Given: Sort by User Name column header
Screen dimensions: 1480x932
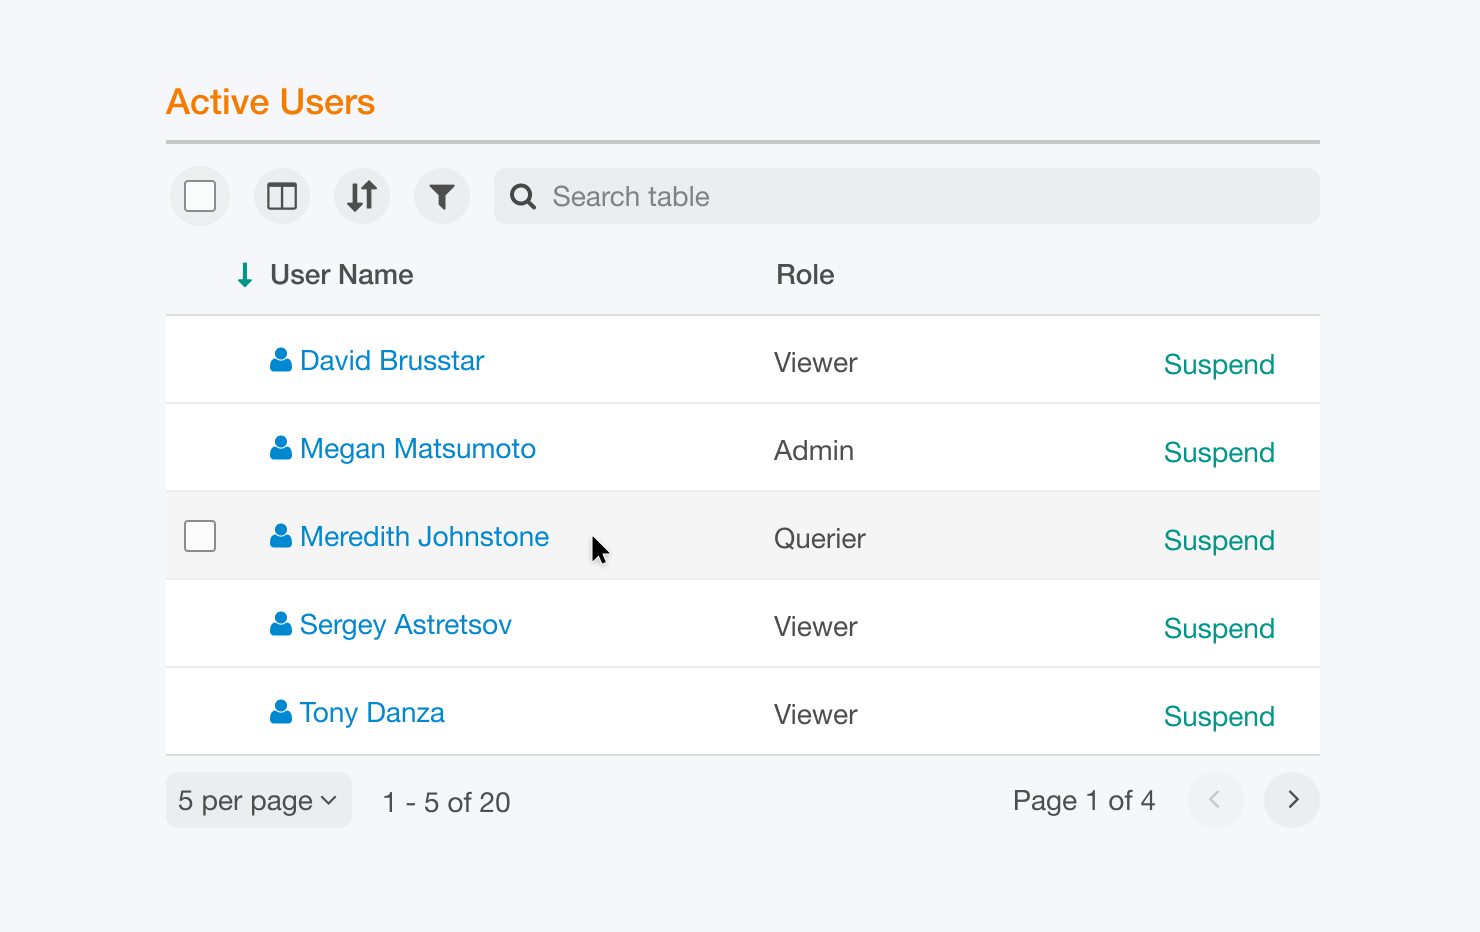Looking at the screenshot, I should coord(341,275).
